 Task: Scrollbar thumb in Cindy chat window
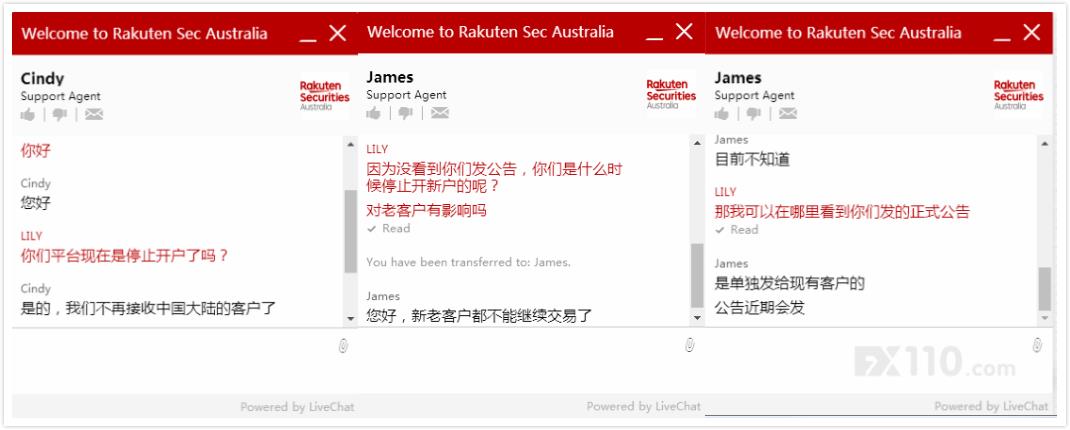[351, 231]
